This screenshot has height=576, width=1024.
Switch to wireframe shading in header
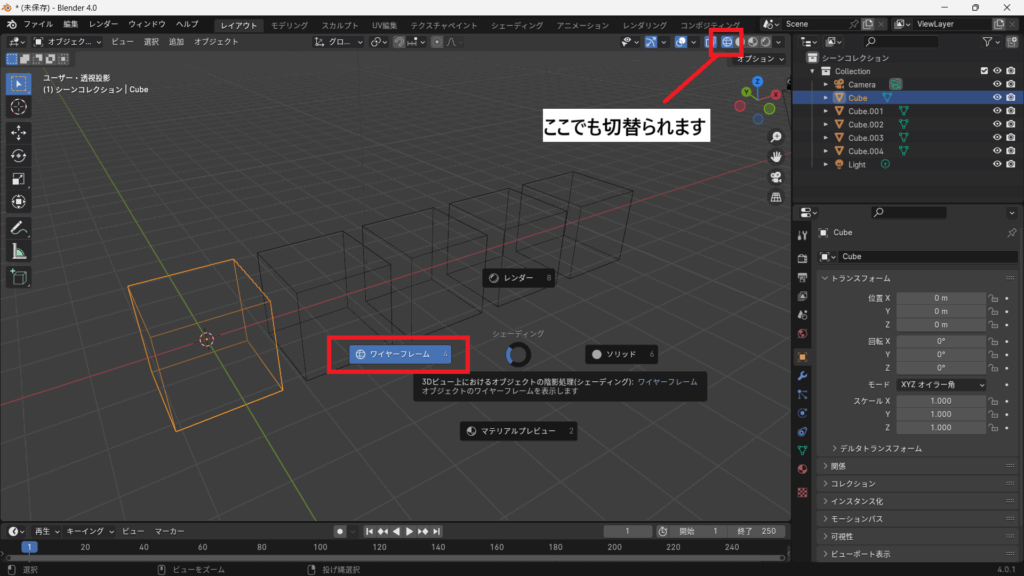click(727, 42)
